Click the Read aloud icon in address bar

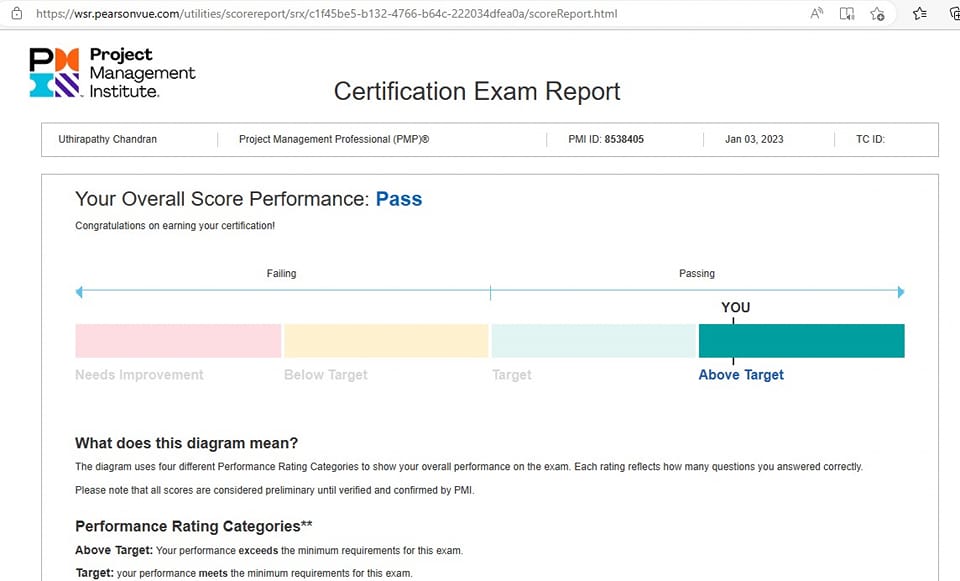[x=816, y=13]
